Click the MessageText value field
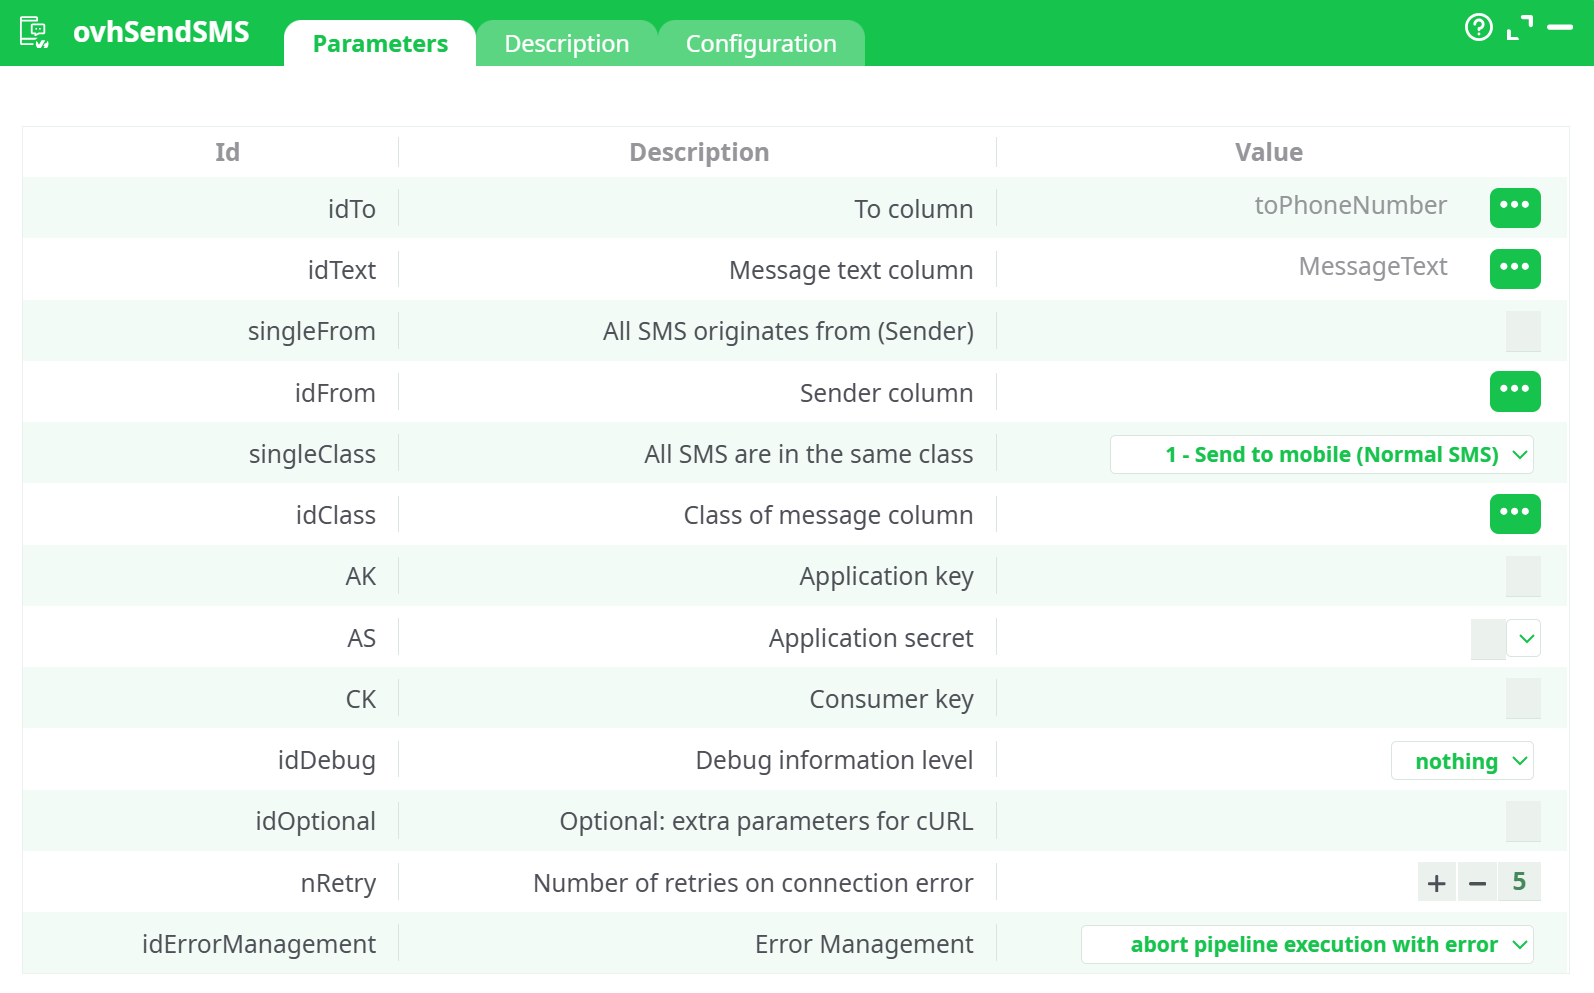 (1372, 267)
